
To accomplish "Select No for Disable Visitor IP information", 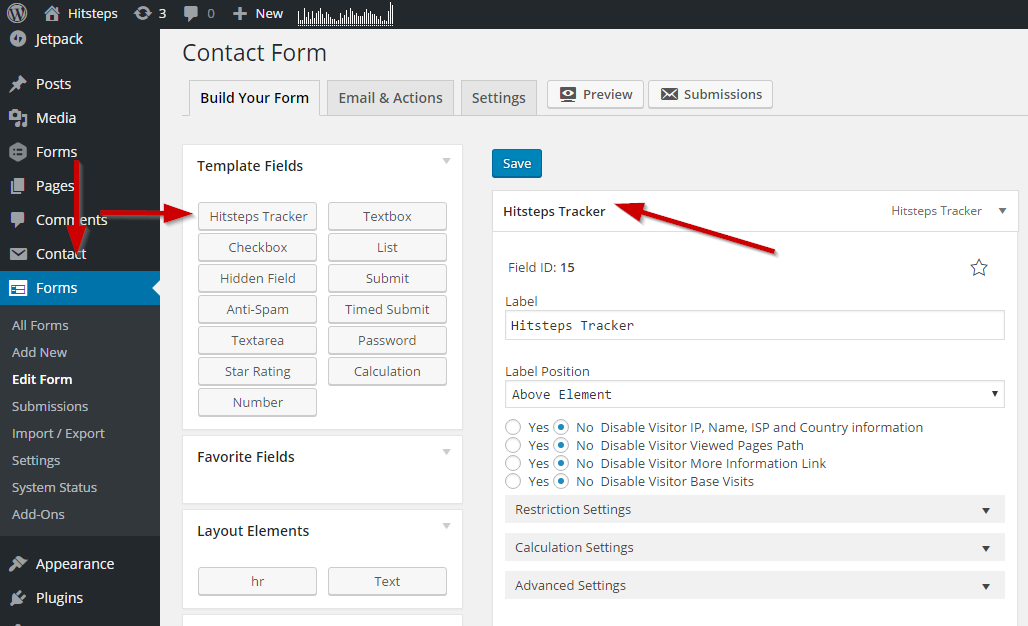I will click(x=561, y=427).
